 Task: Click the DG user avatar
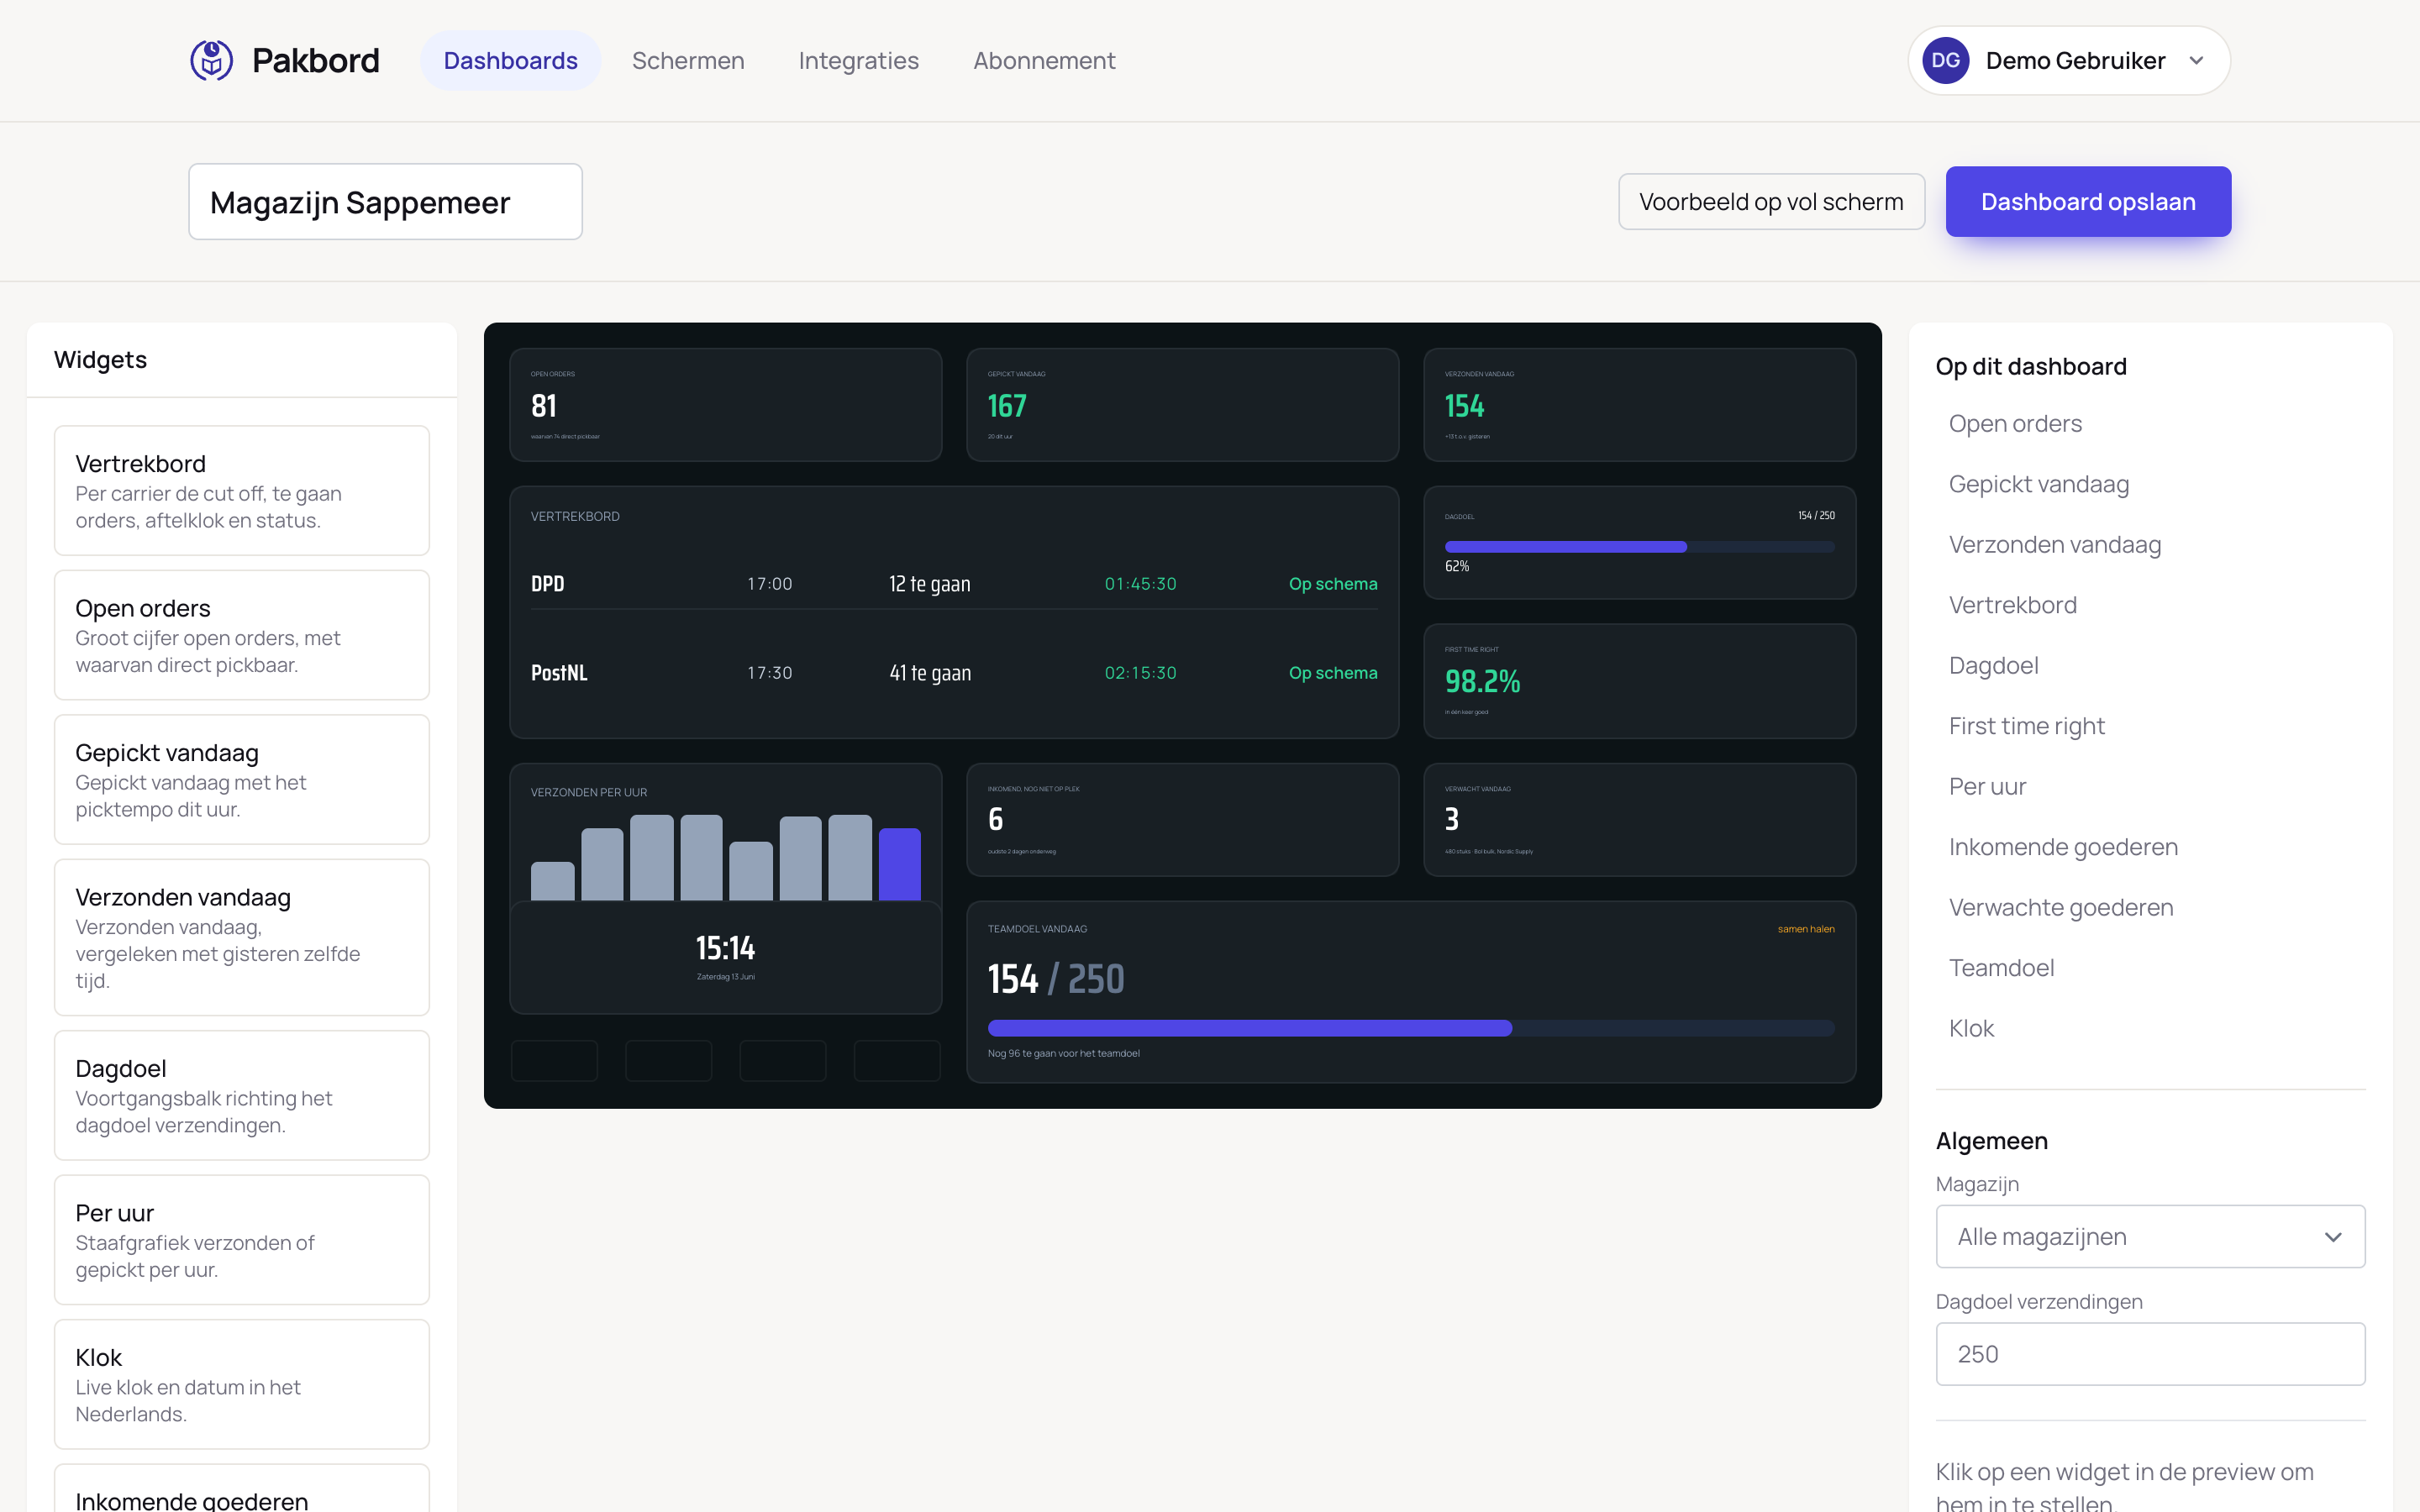coord(1945,60)
